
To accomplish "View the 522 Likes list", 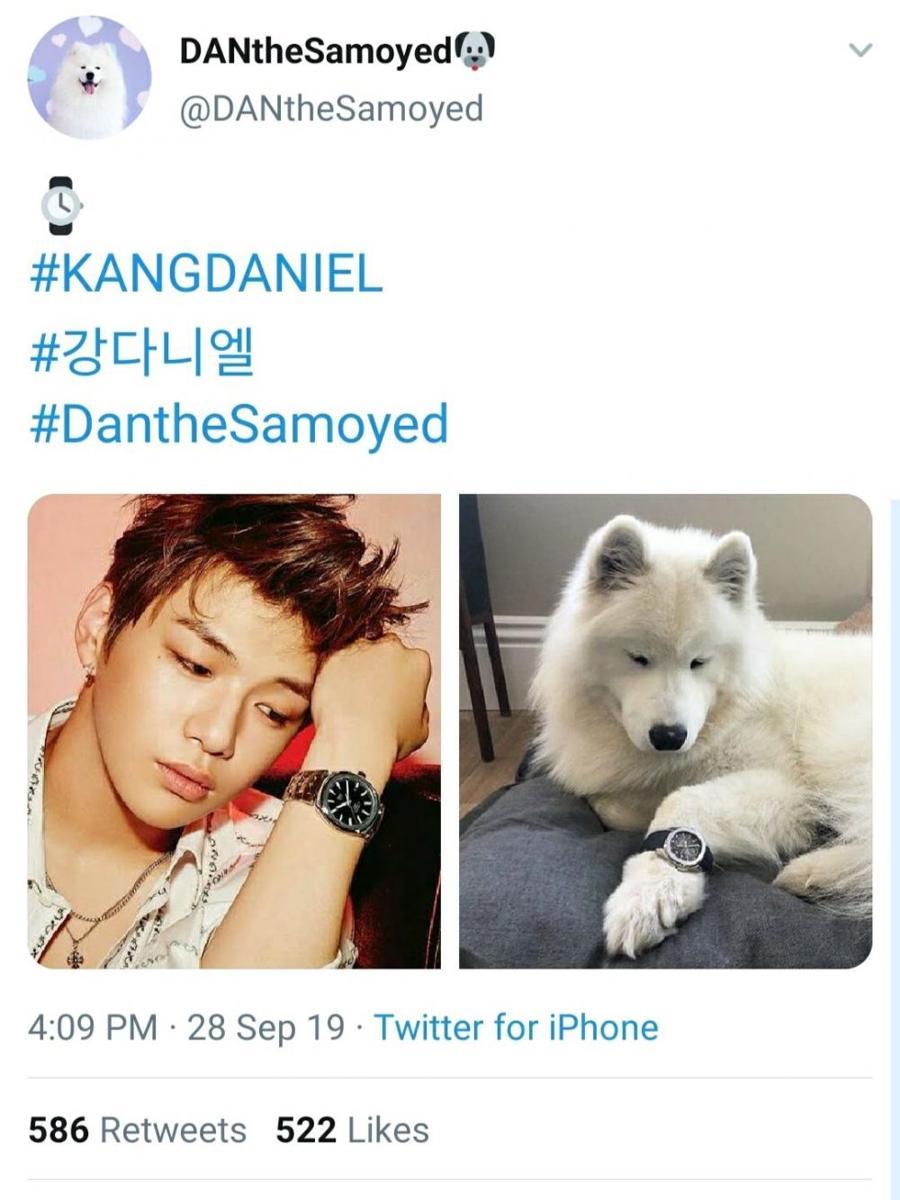I will [x=352, y=1131].
